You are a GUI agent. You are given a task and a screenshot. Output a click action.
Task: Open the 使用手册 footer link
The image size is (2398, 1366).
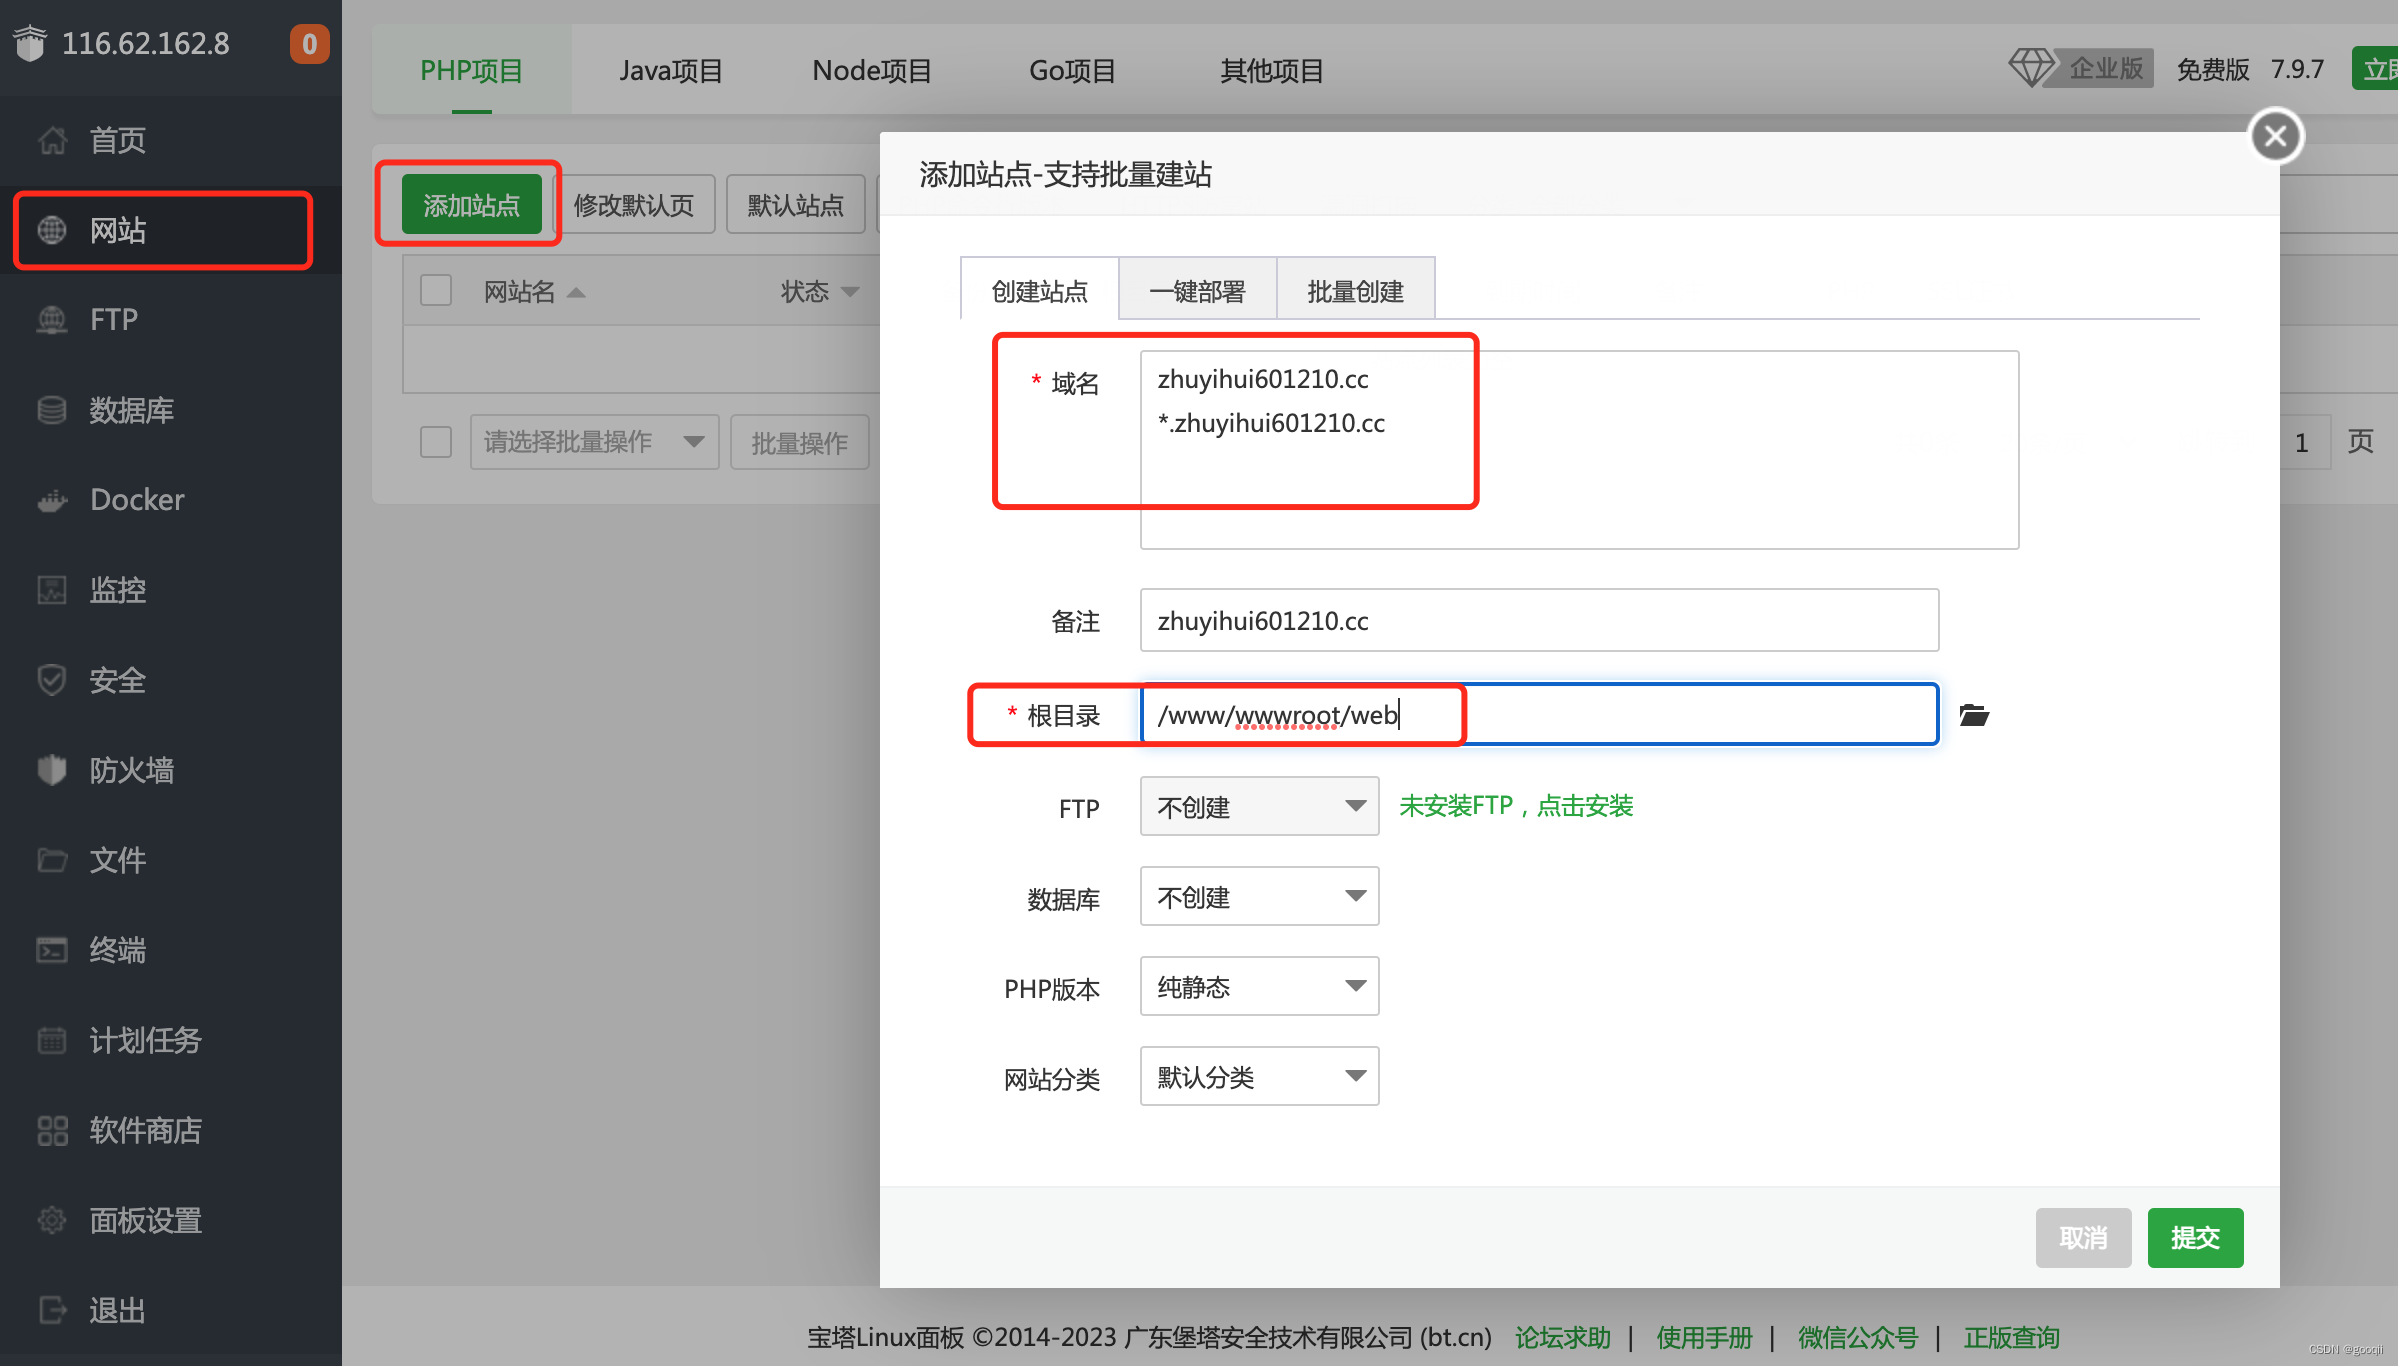[1705, 1338]
